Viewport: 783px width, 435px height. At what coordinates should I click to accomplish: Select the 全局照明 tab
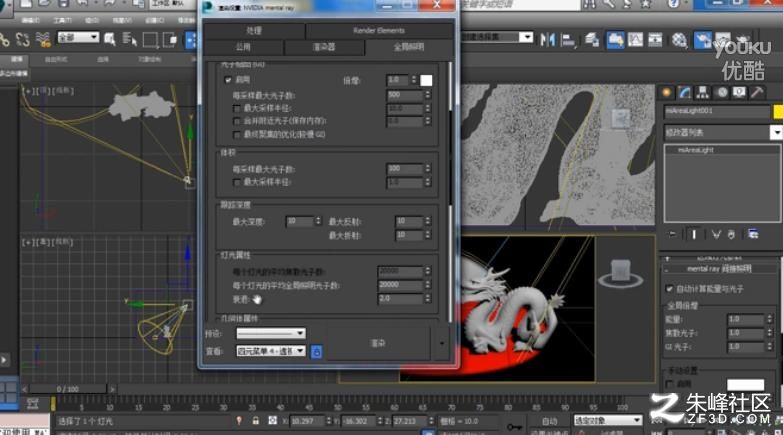pos(408,47)
